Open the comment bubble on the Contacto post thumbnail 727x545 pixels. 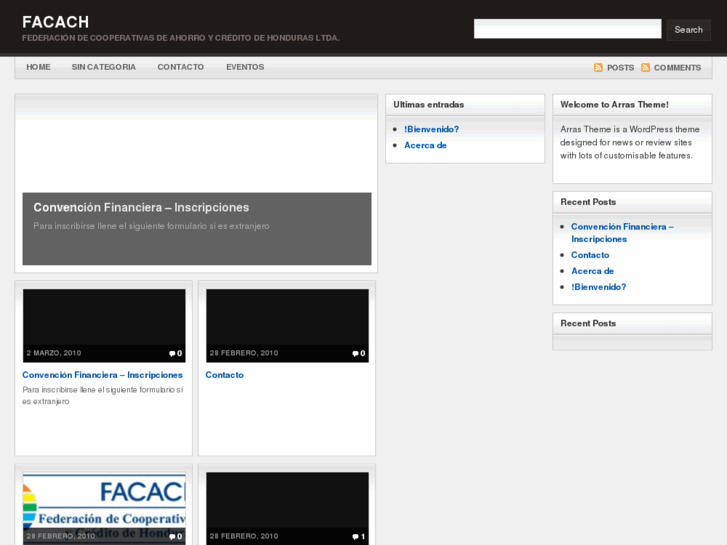click(359, 353)
